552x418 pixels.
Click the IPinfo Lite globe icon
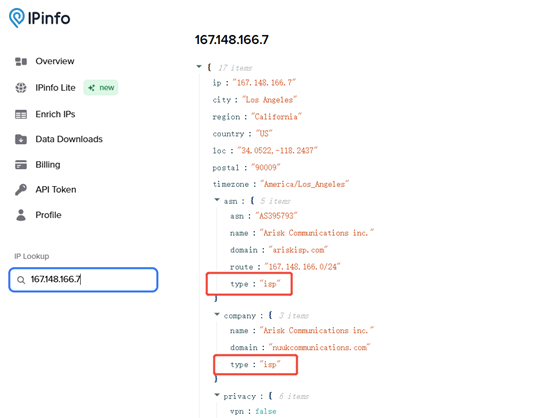pos(21,88)
